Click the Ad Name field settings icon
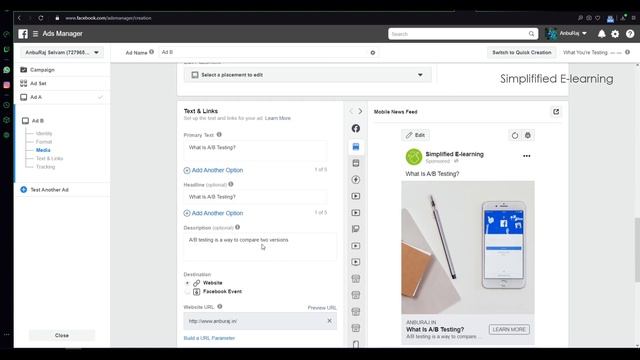 pos(373,53)
